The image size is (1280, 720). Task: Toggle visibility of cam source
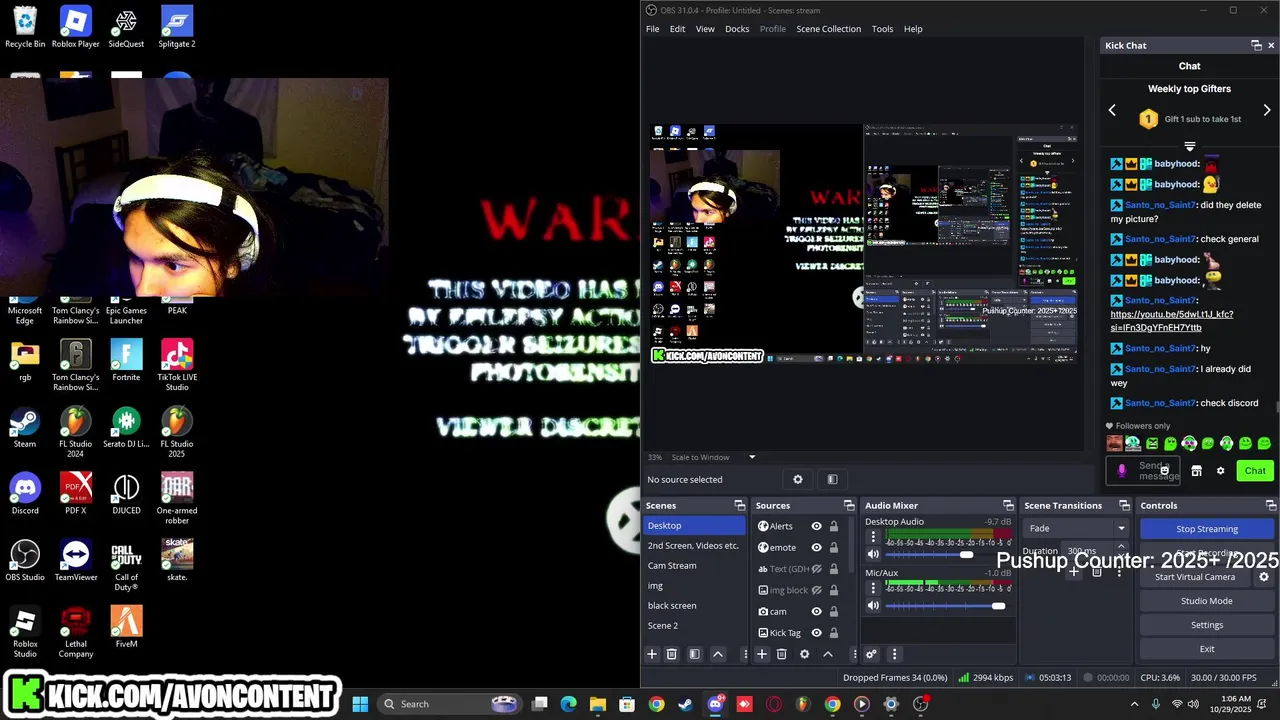[x=816, y=611]
